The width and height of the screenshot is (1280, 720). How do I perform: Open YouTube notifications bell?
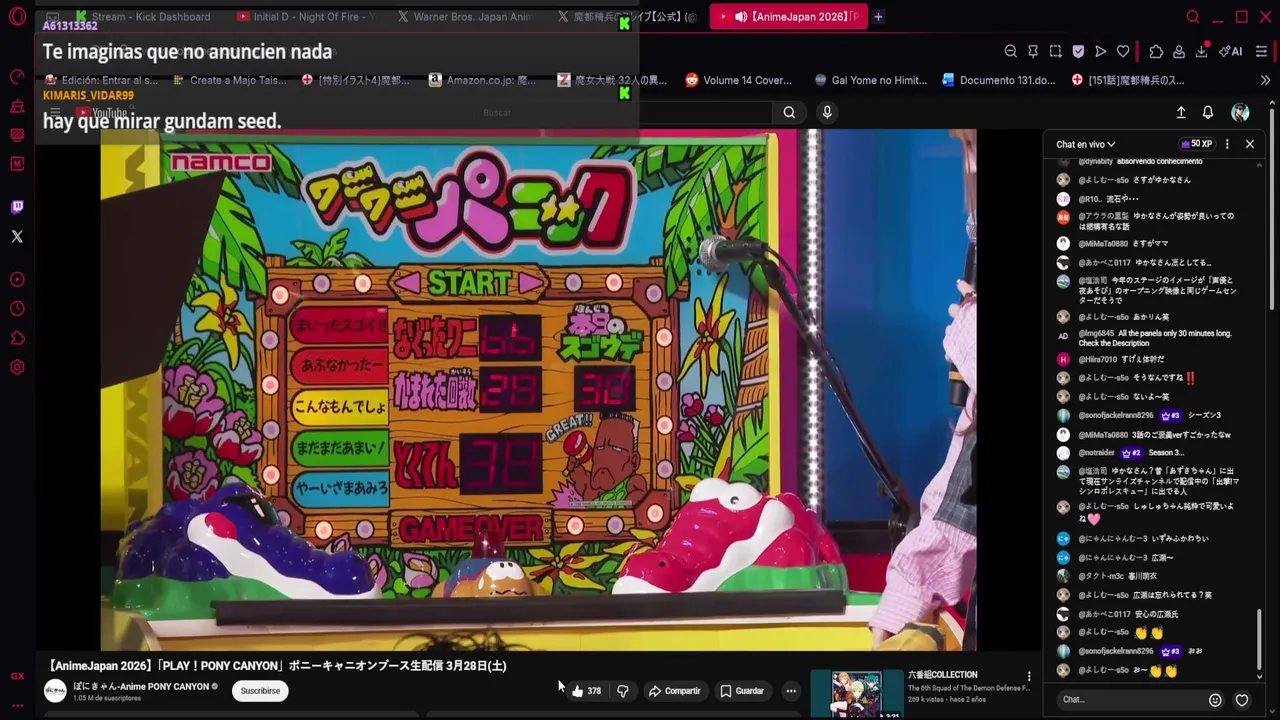pyautogui.click(x=1208, y=113)
